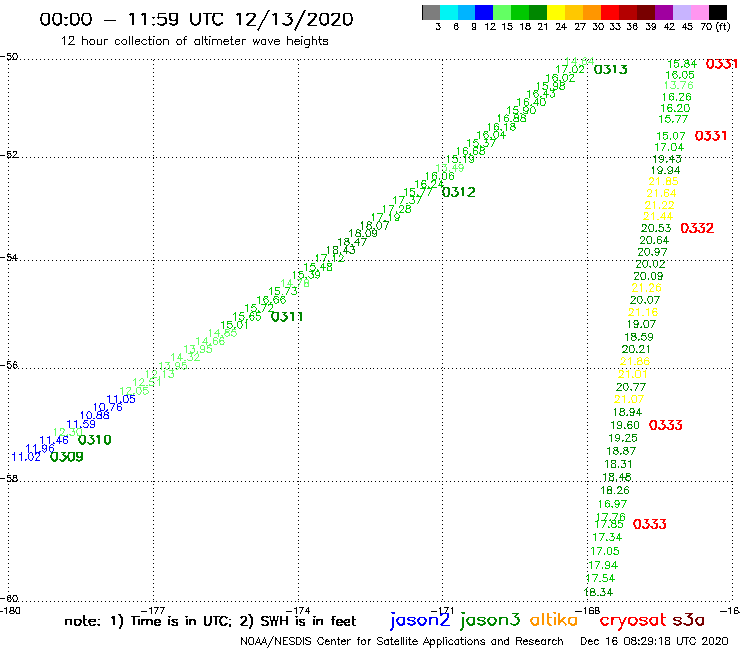The width and height of the screenshot is (740, 650).
Task: Click the yellow 21.44 wave height
Action: (658, 217)
